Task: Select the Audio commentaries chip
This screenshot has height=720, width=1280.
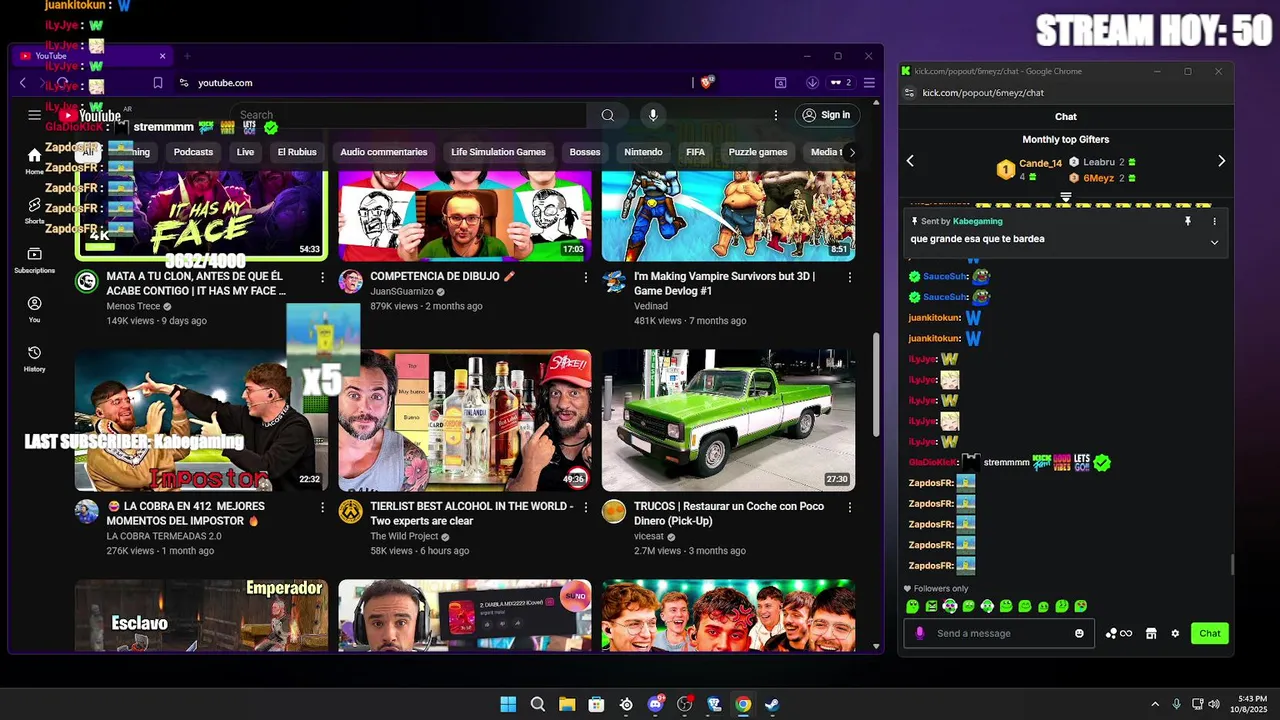Action: coord(384,152)
